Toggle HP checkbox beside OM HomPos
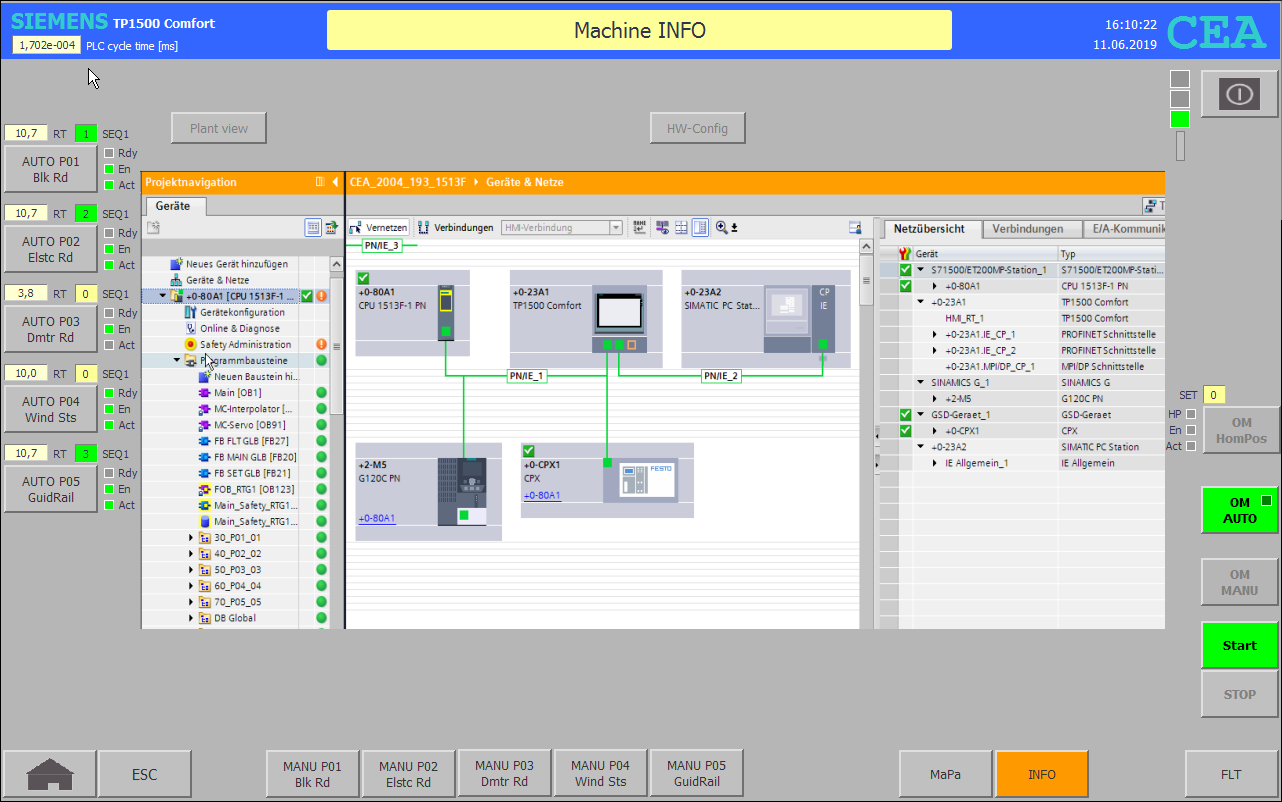Viewport: 1282px width, 802px height. pyautogui.click(x=1191, y=414)
